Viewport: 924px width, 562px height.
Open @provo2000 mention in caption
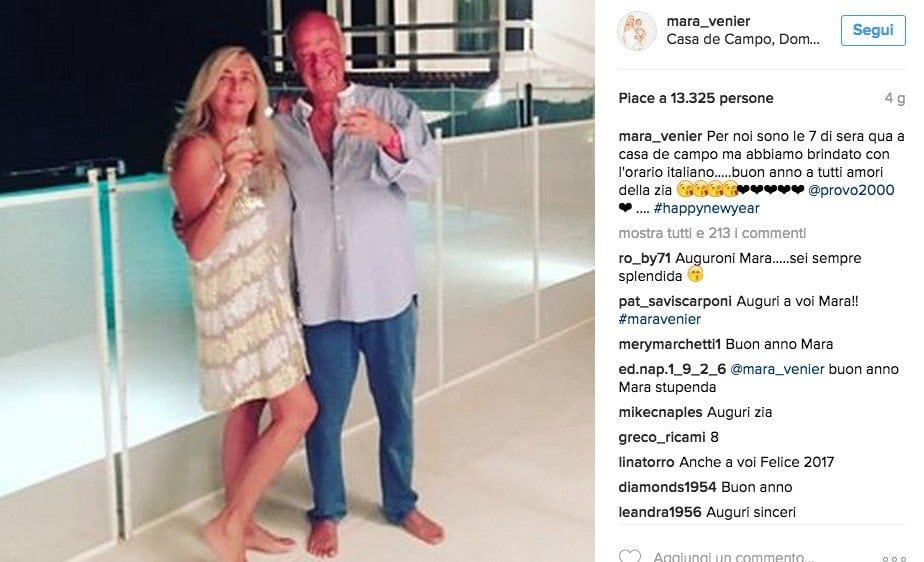(850, 190)
